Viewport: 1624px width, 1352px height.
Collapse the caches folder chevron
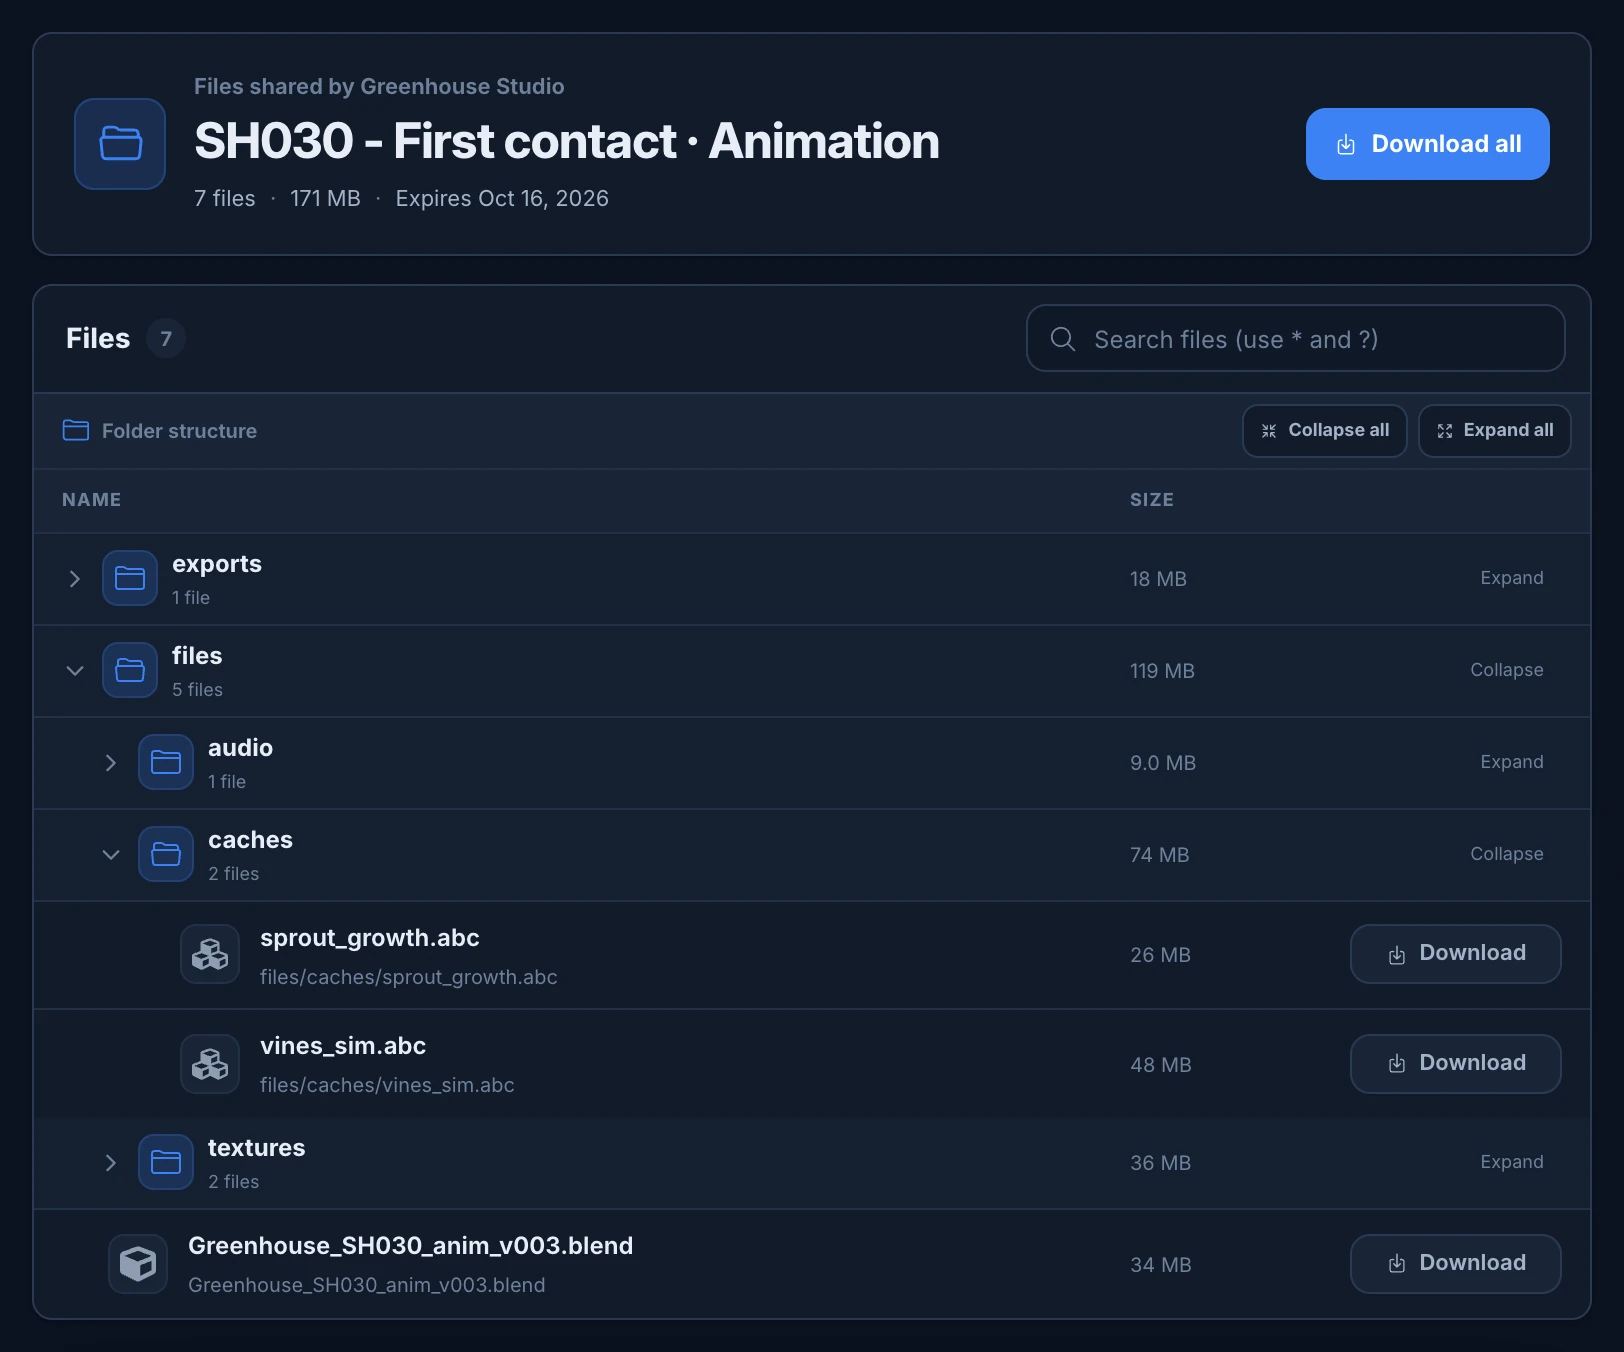(110, 855)
